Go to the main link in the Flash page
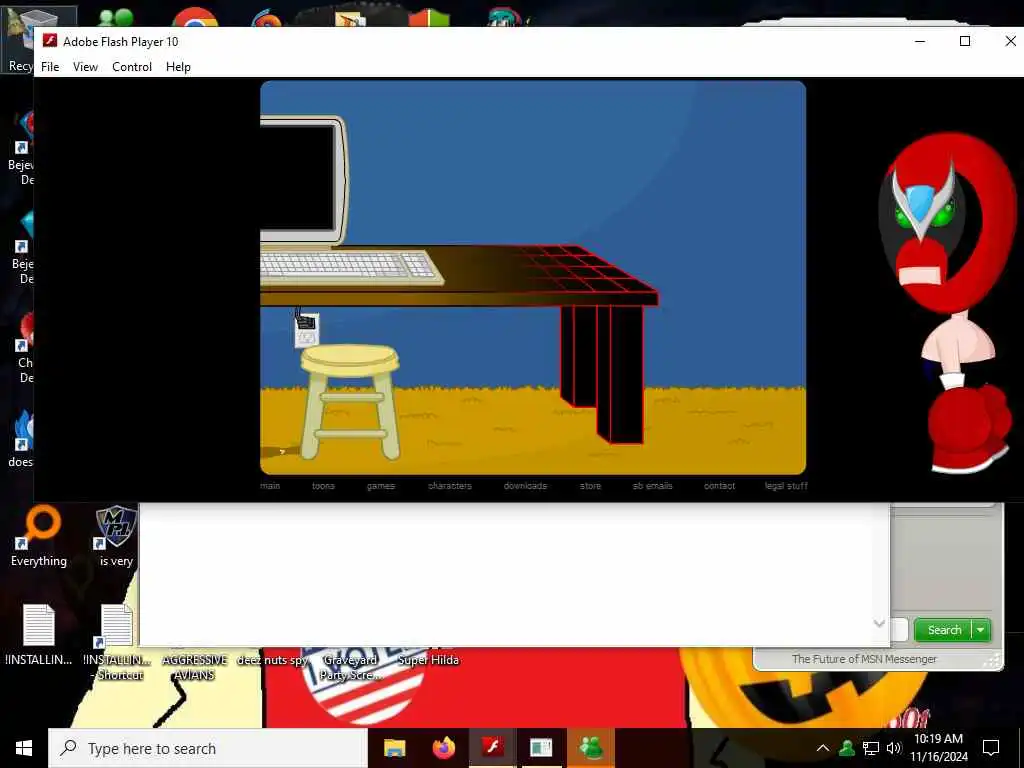The image size is (1024, 768). tap(270, 486)
